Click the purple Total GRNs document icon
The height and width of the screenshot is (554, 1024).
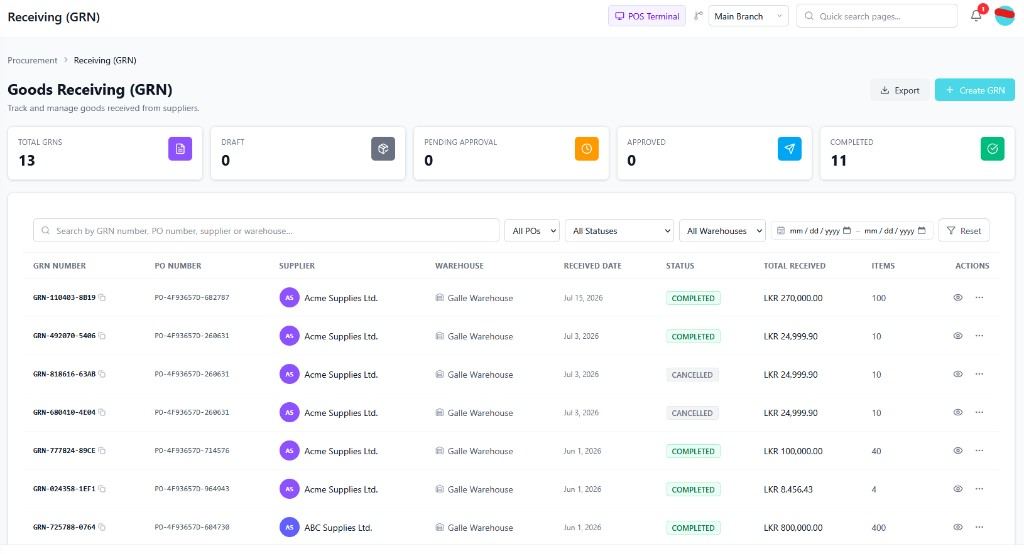pyautogui.click(x=180, y=149)
